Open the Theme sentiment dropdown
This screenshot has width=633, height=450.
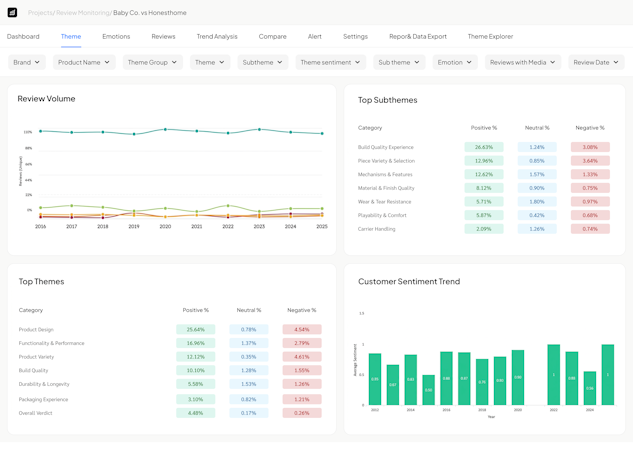pos(331,62)
